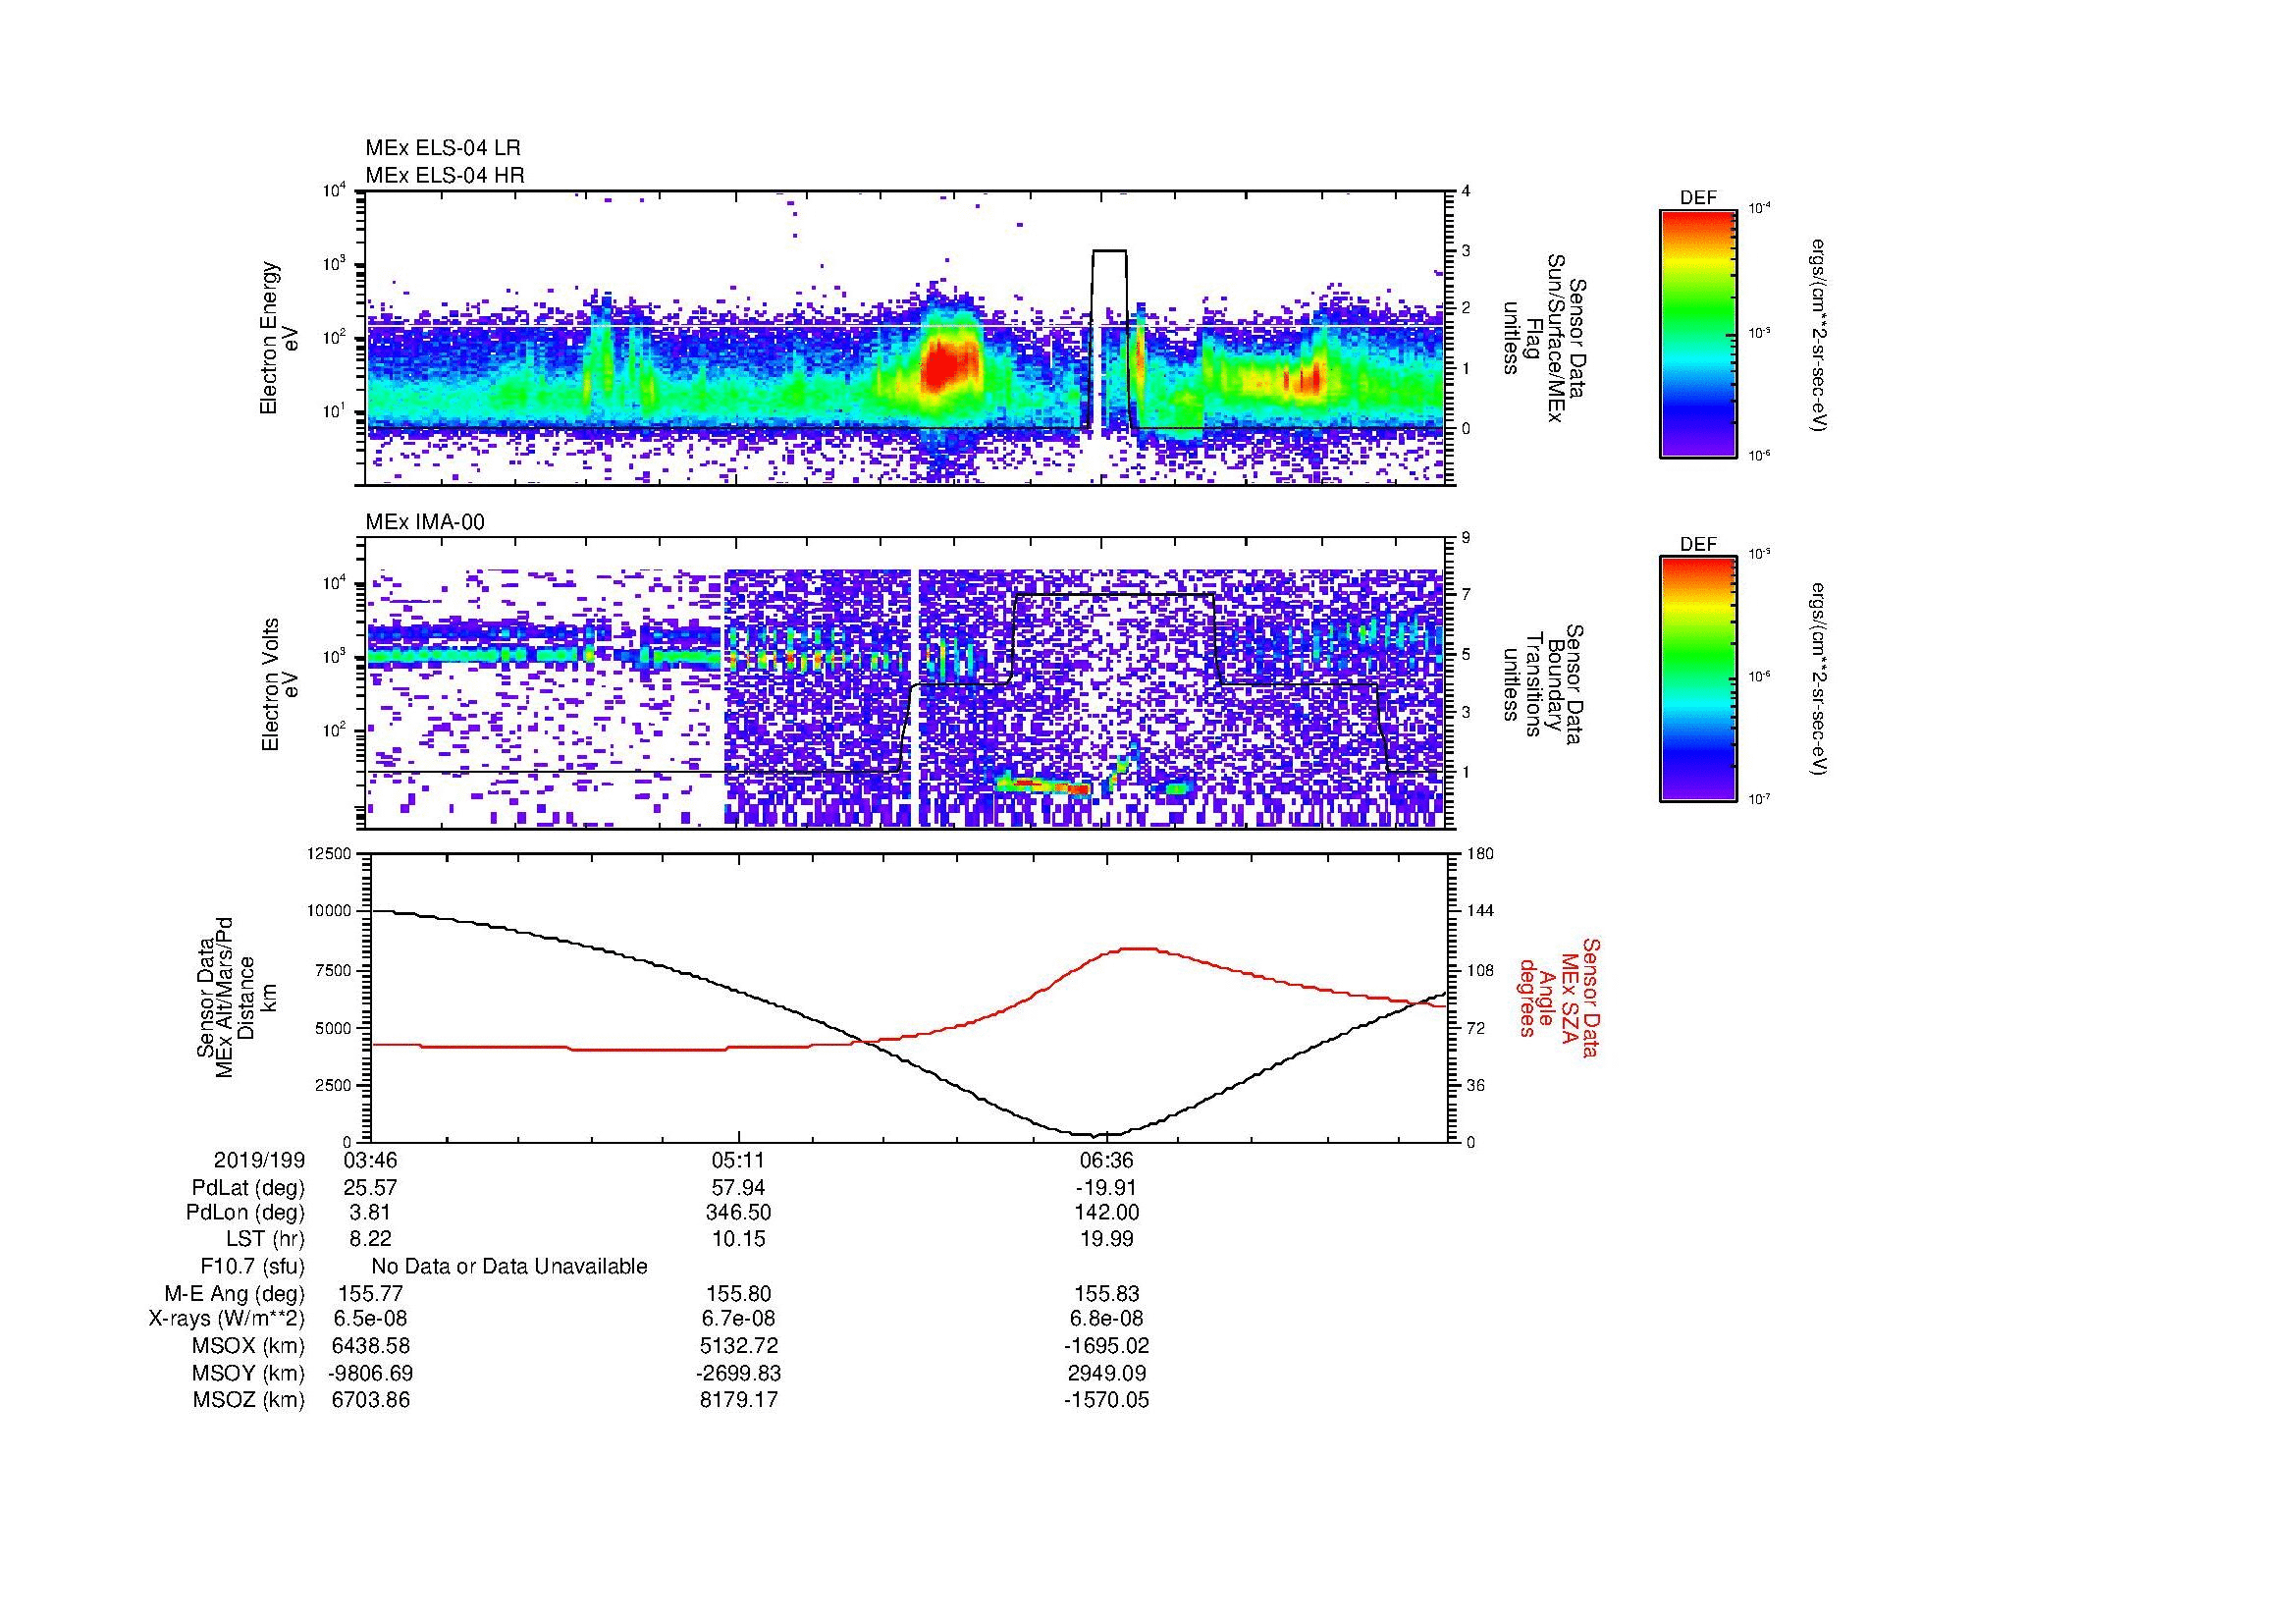Click the LST value 10.15
Screen dimensions: 2296x1623
tap(738, 1239)
